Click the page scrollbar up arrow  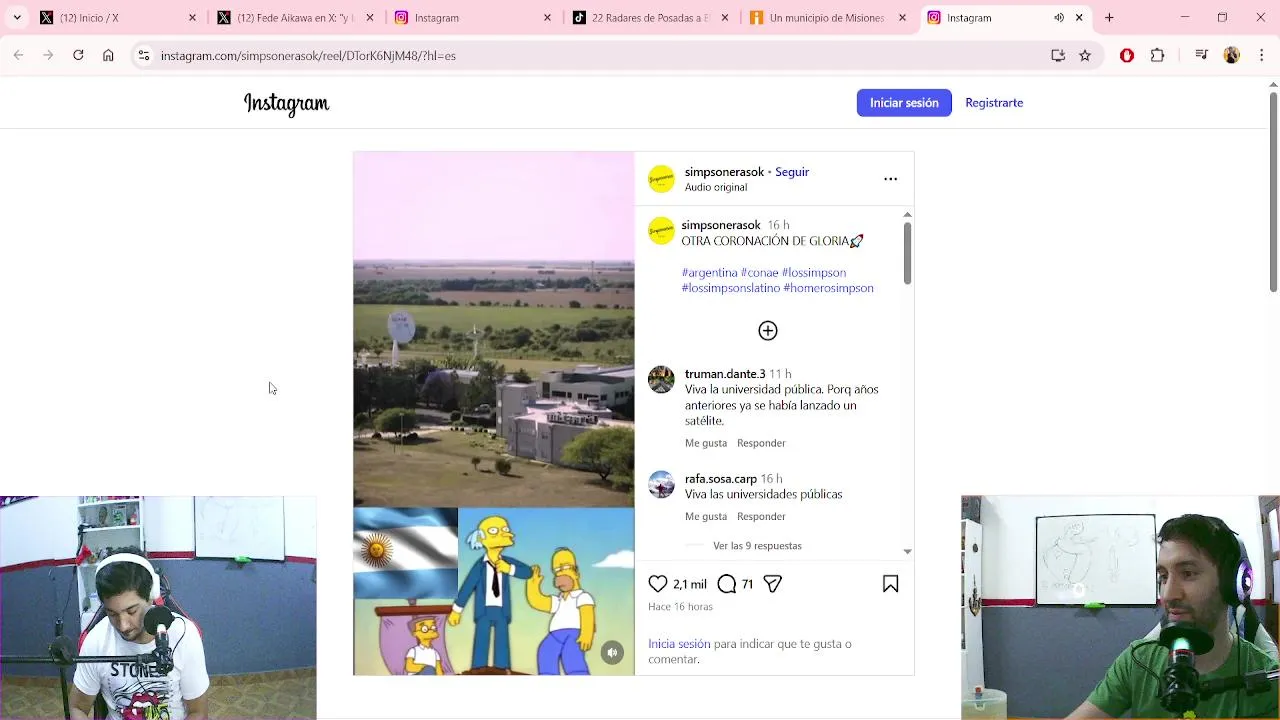1273,84
